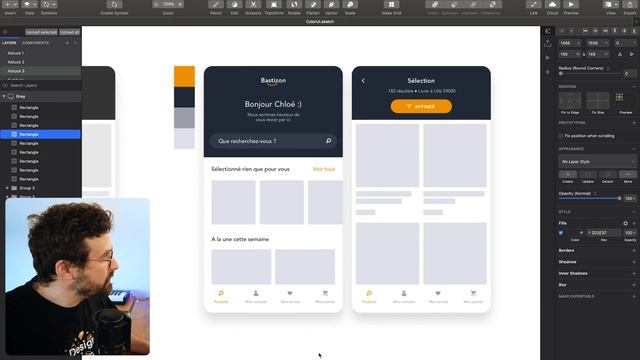Select the highlighted Rectangle layer
Image resolution: width=640 pixels, height=360 pixels.
coord(41,134)
